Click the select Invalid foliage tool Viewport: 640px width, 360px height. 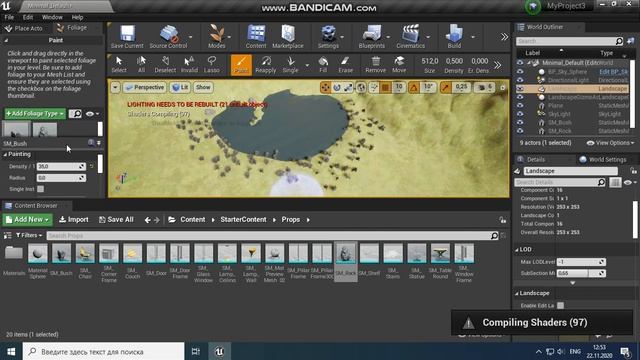(x=189, y=64)
